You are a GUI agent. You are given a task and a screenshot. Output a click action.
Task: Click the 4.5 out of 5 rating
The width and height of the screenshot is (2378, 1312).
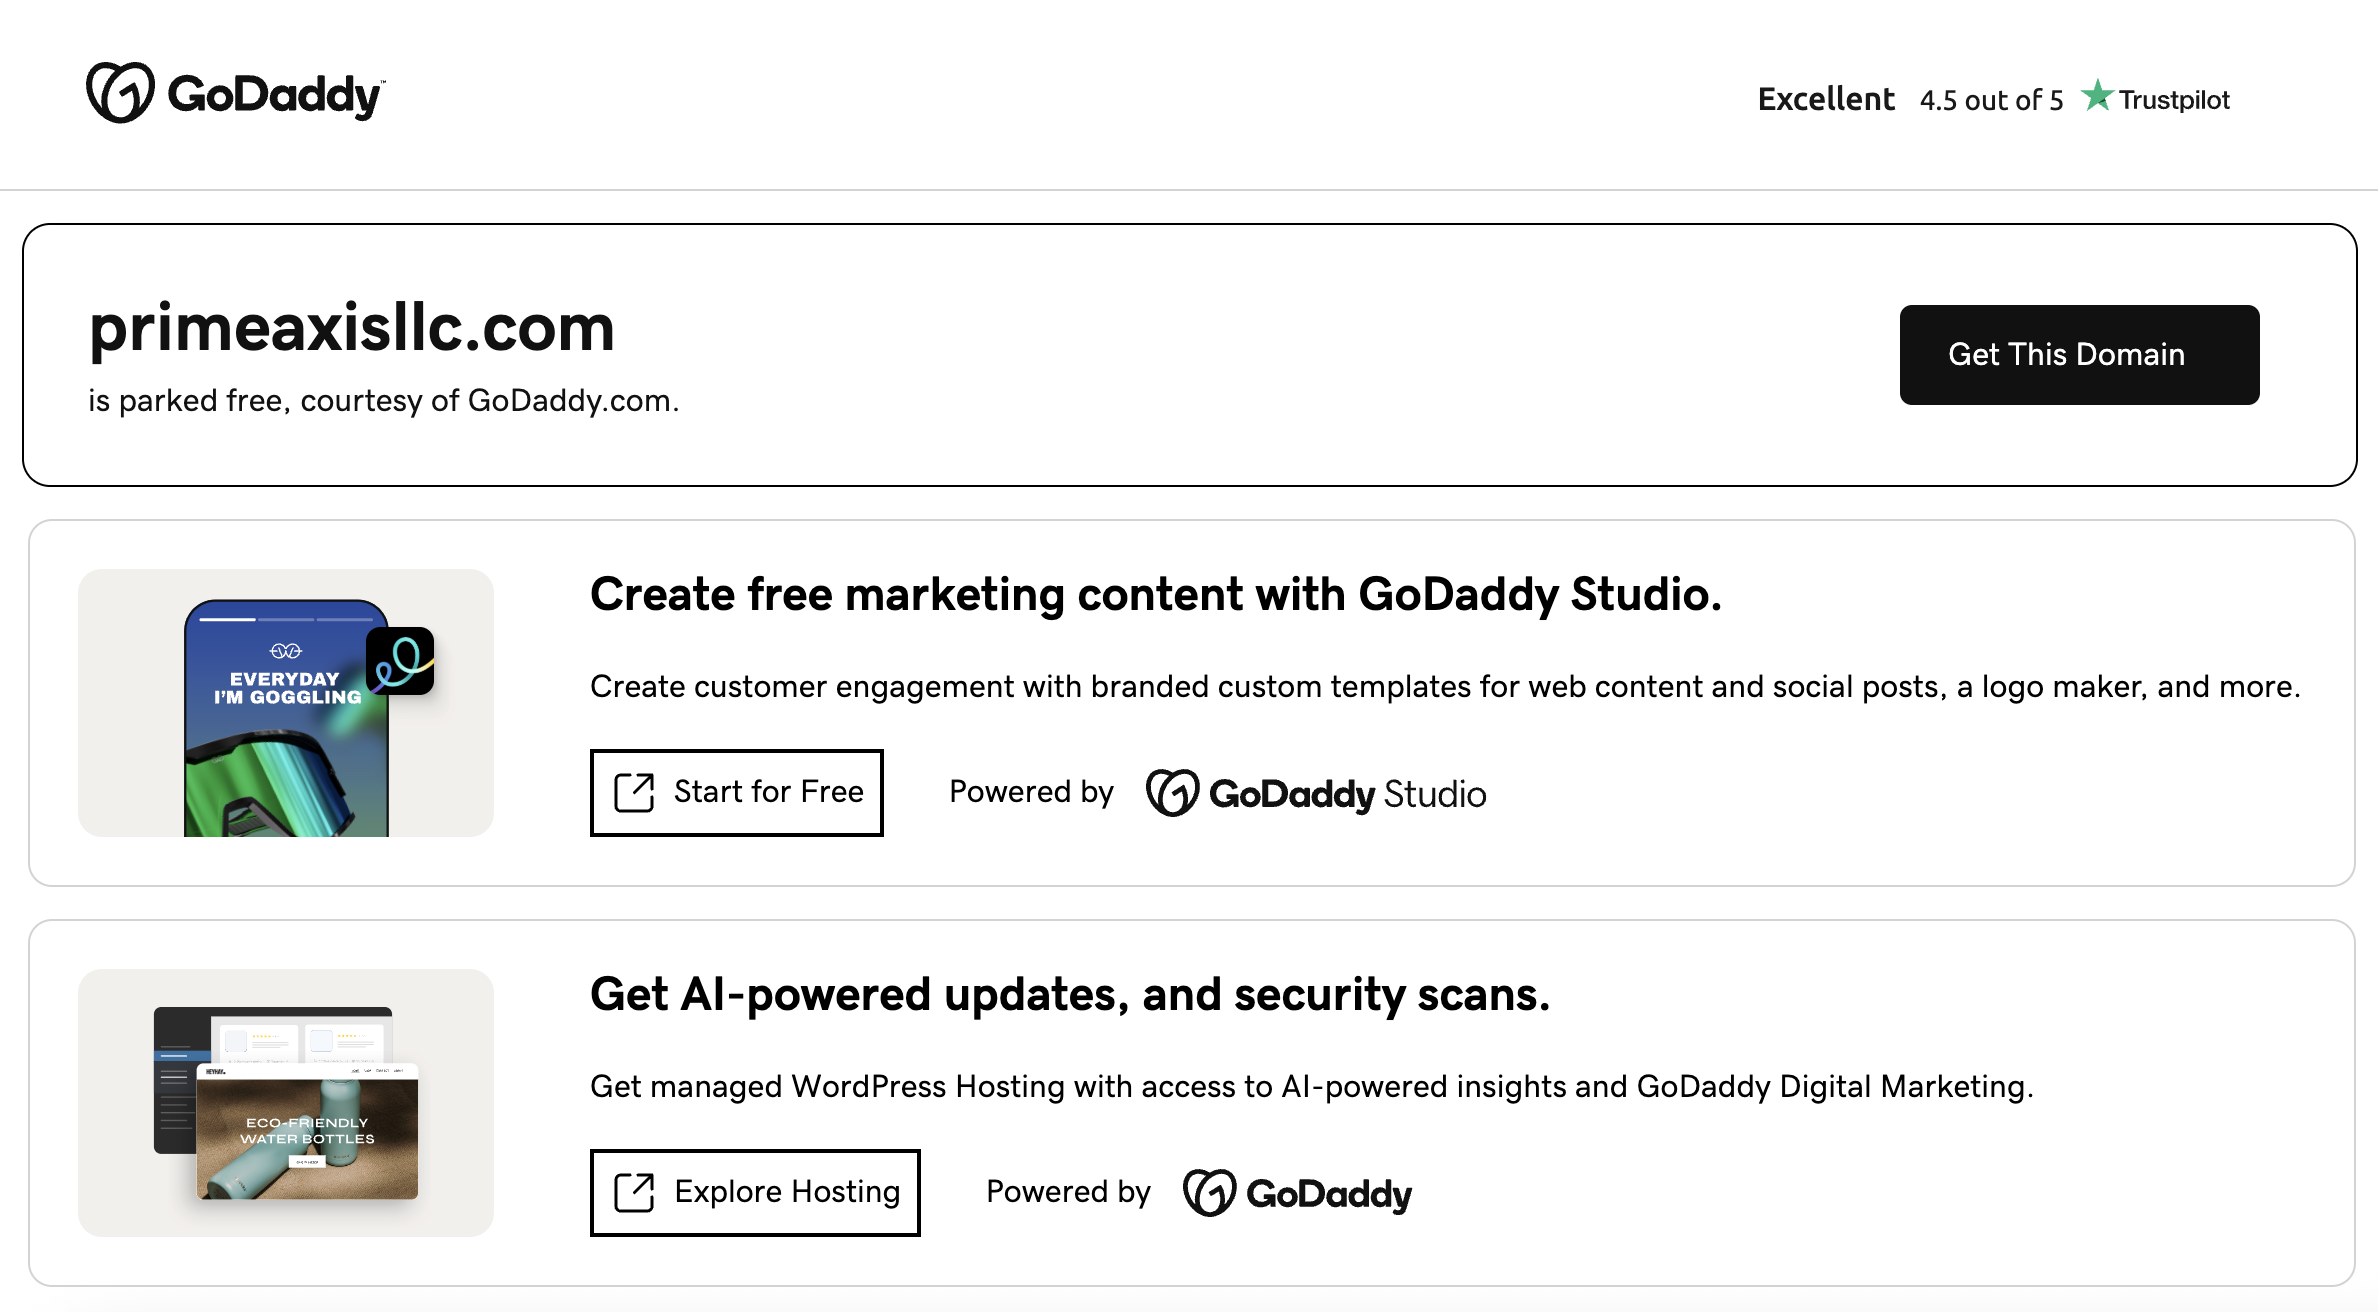[1991, 100]
